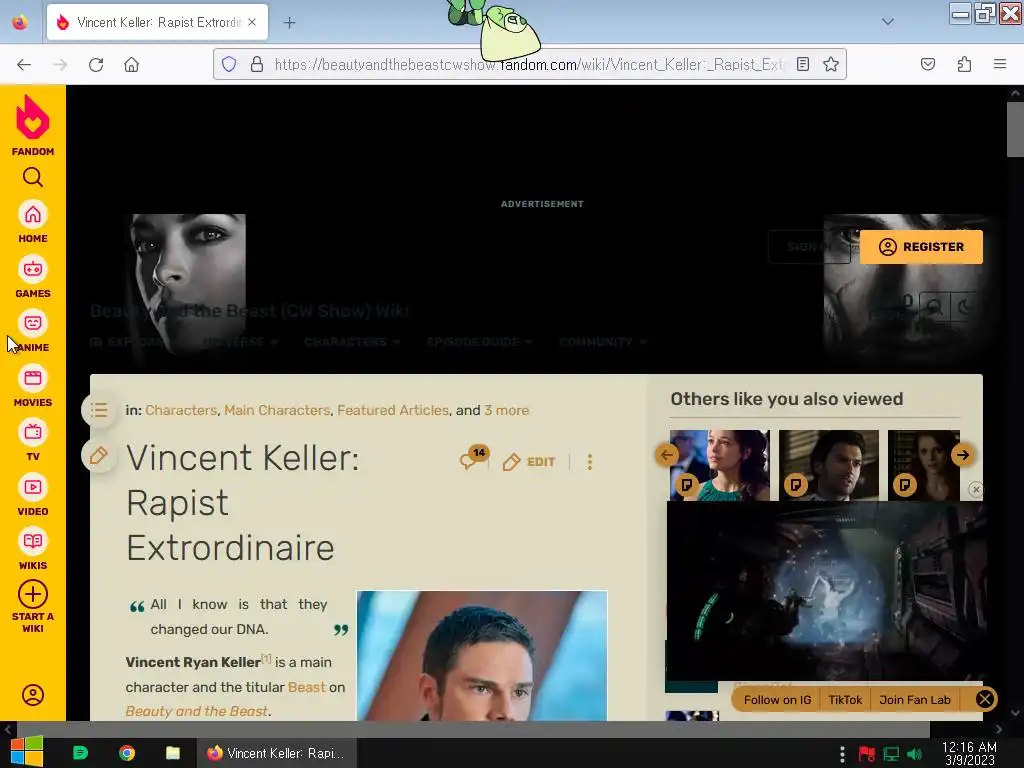Expand the 3 more categories

coord(506,410)
